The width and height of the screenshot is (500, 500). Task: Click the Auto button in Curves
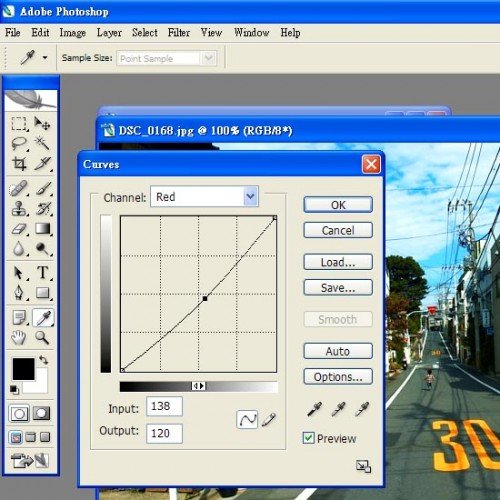tap(338, 351)
